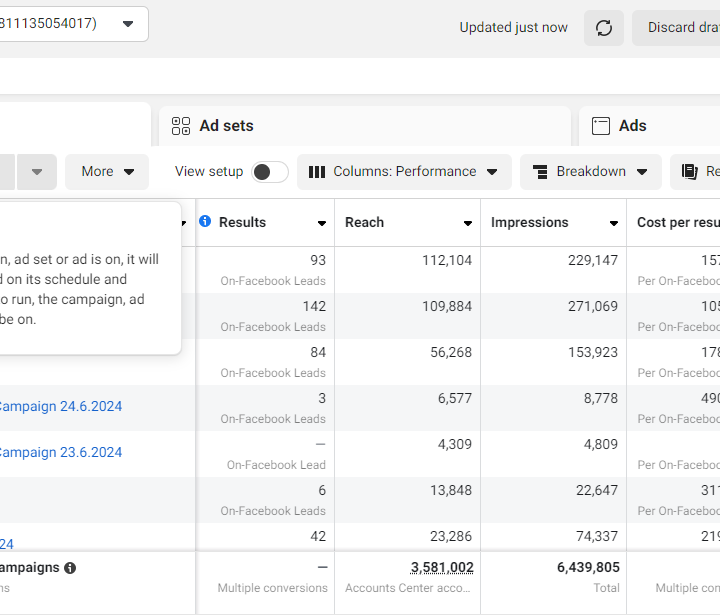
Task: Click the bars icon in Columns: Performance
Action: click(316, 172)
